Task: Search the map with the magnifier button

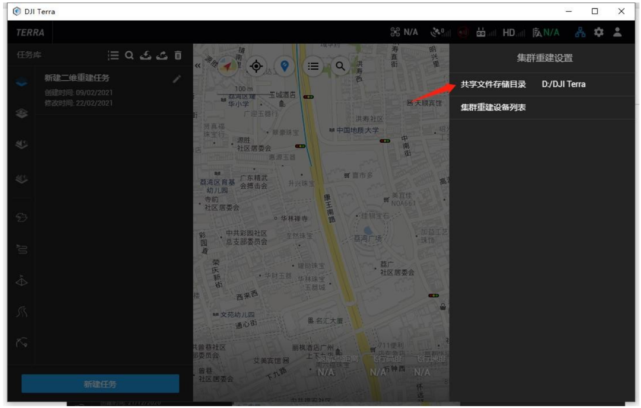Action: (341, 66)
